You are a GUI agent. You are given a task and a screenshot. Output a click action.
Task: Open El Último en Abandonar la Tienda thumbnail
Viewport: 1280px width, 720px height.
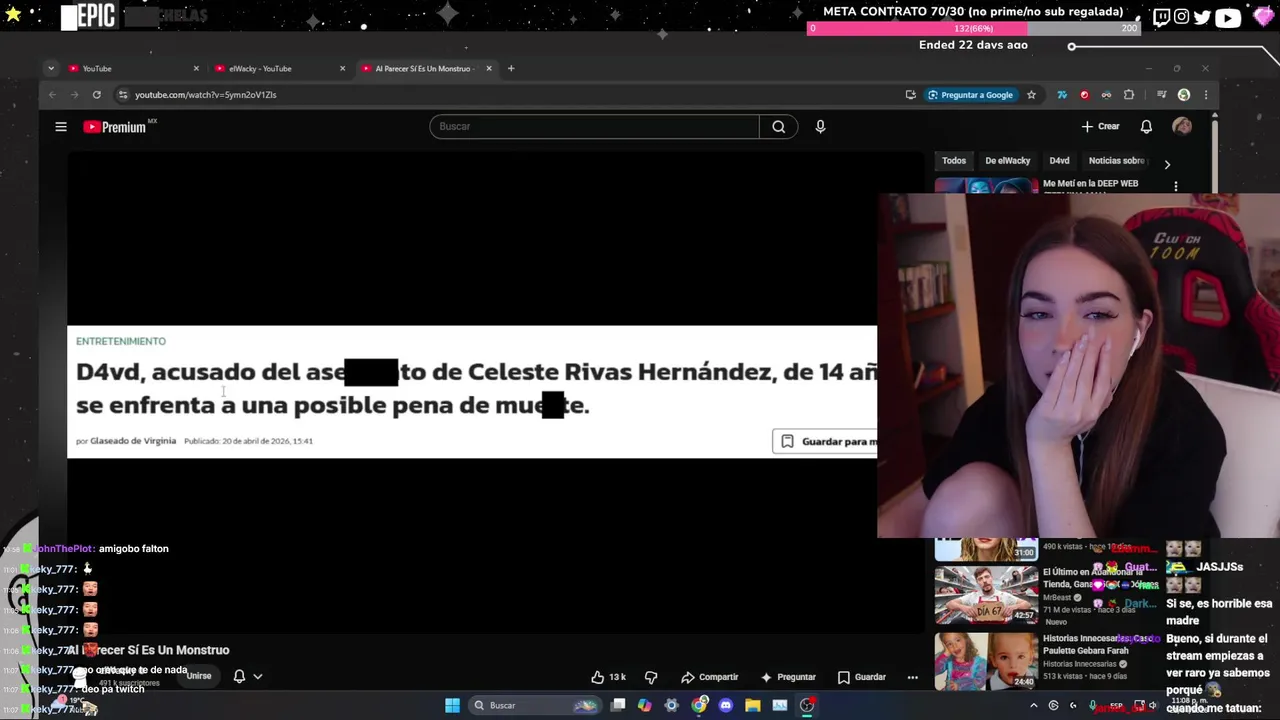point(986,594)
